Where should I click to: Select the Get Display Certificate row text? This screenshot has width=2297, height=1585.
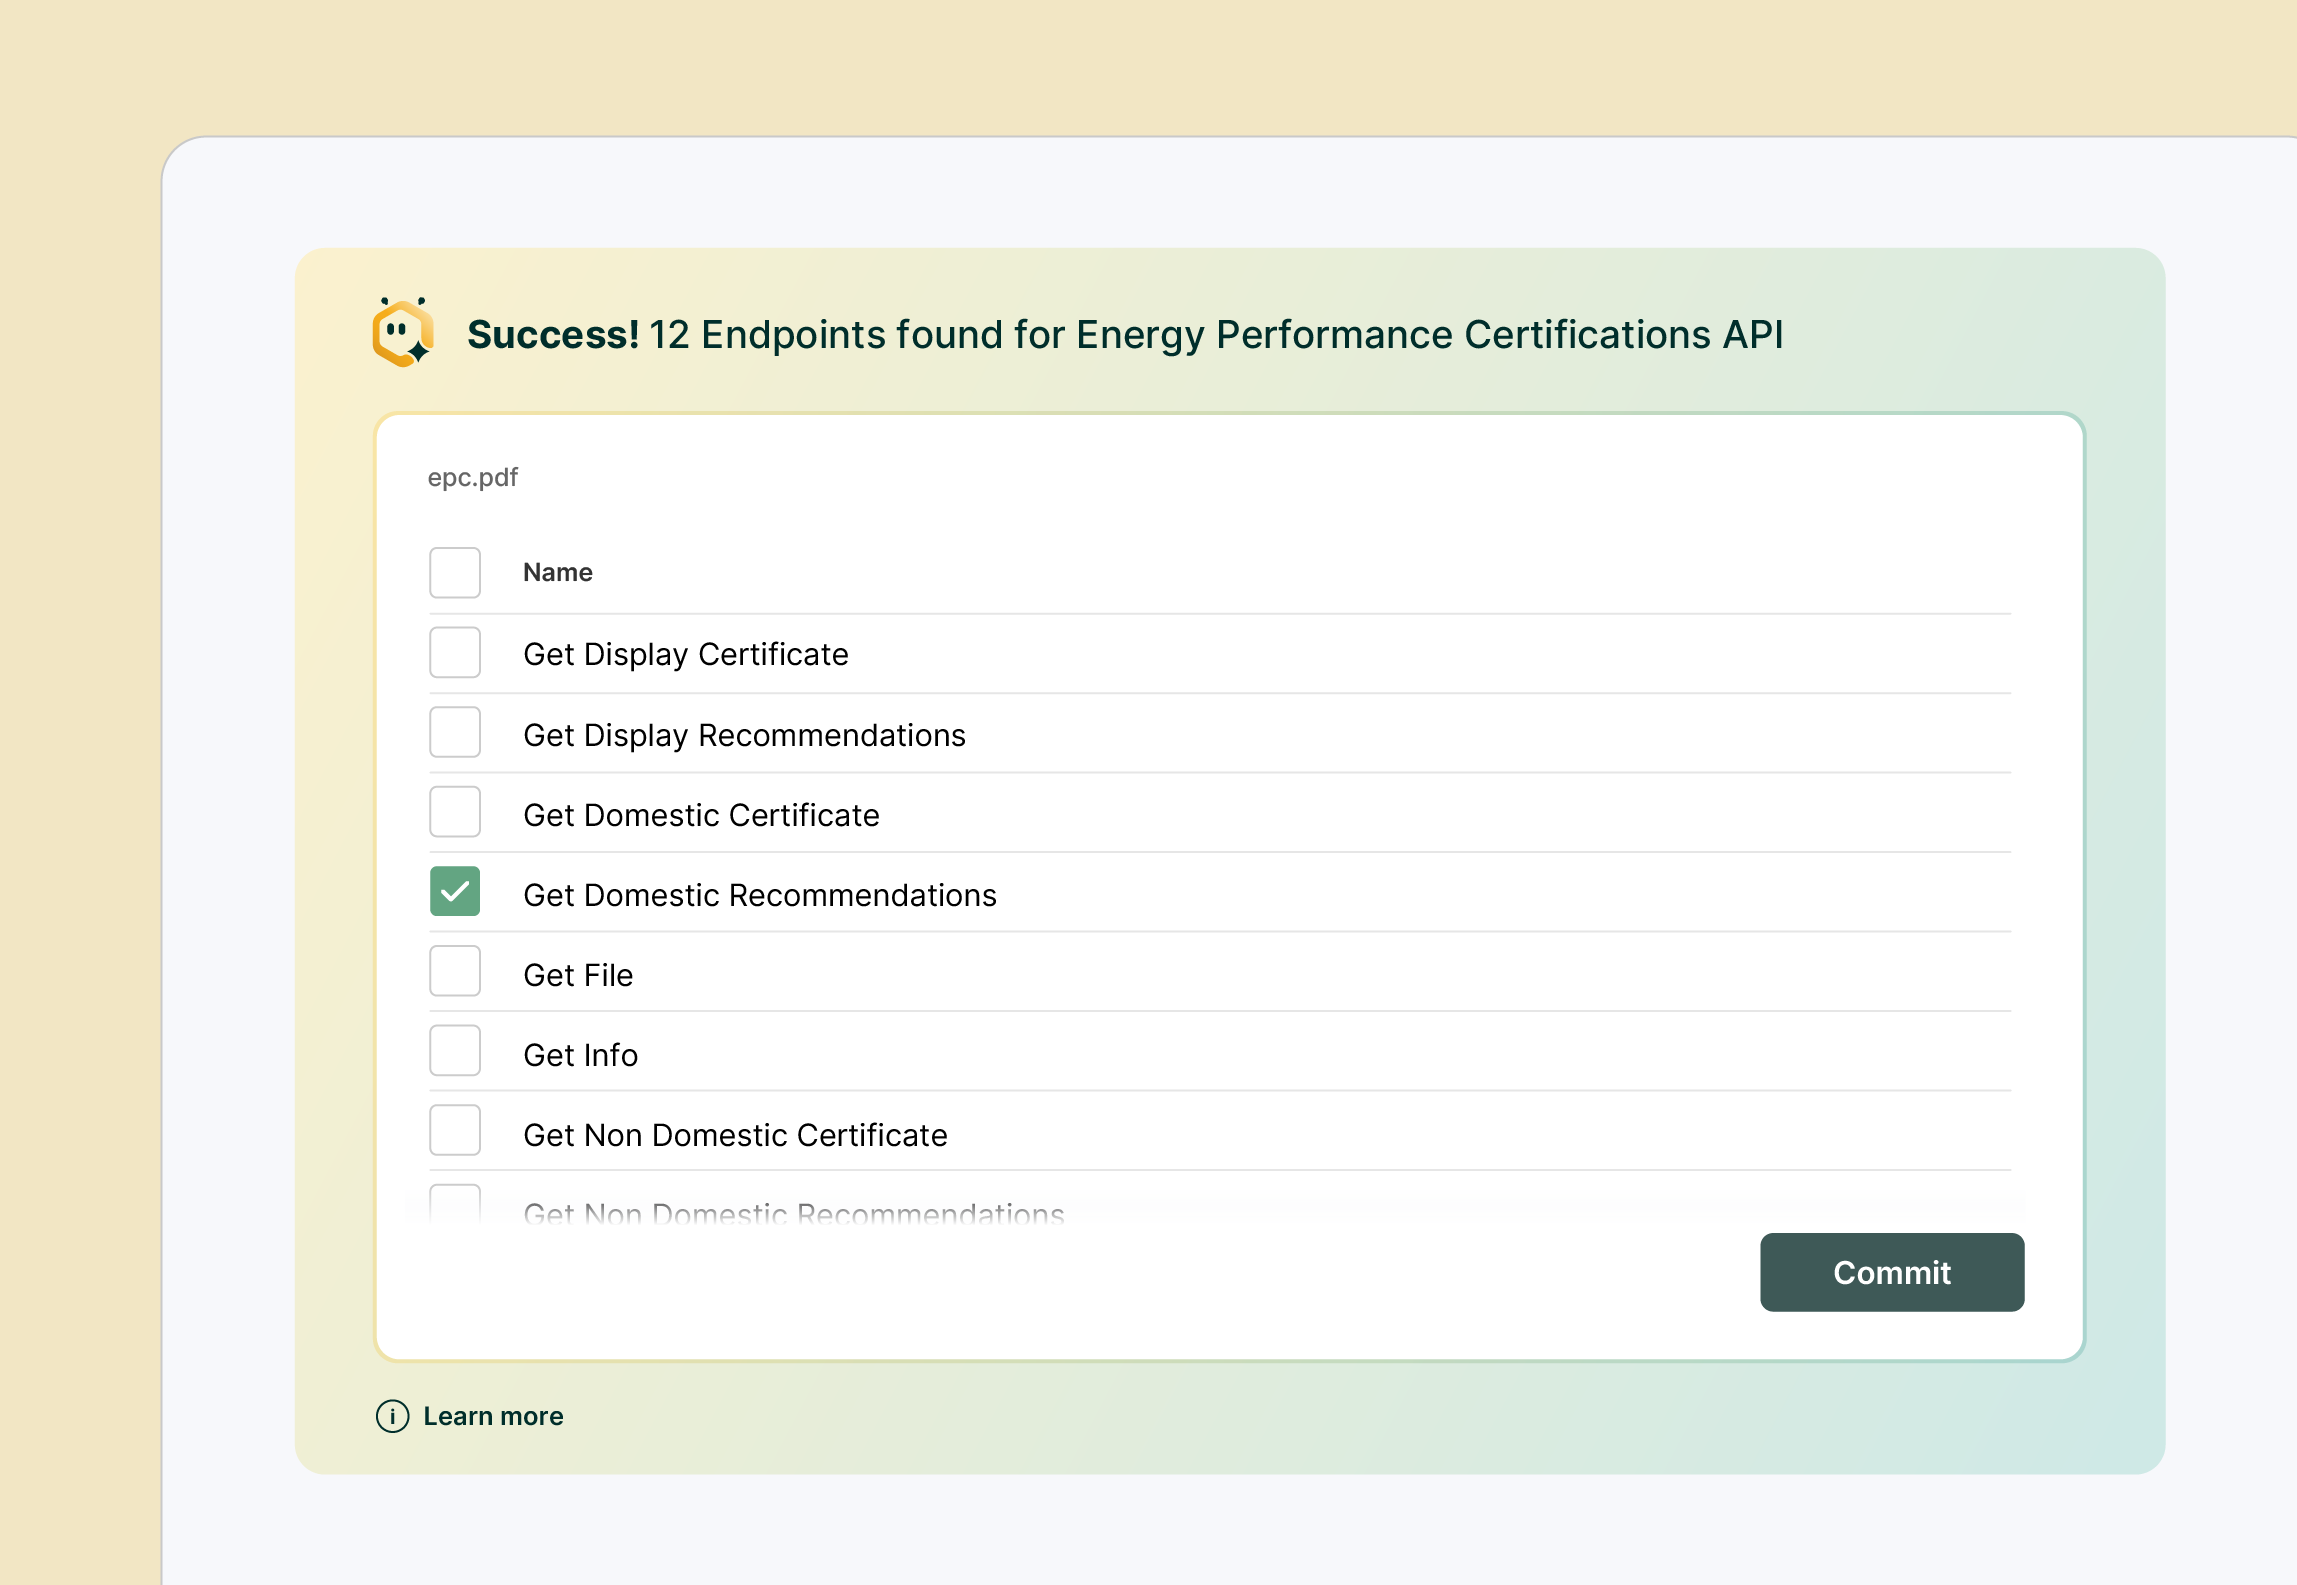tap(686, 654)
